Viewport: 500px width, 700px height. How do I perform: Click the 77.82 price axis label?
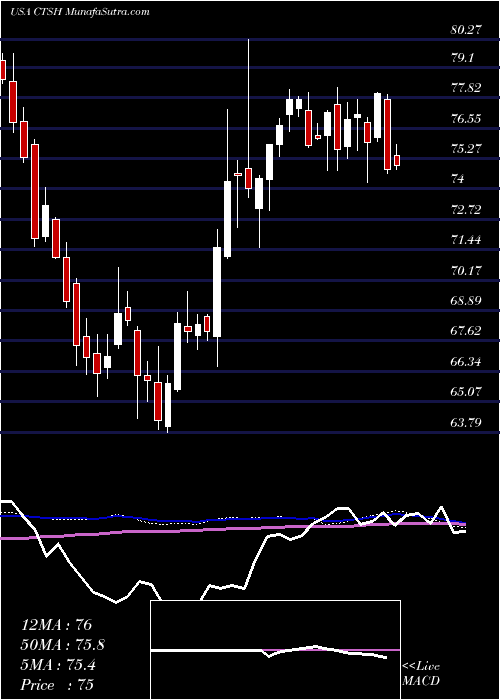[467, 88]
